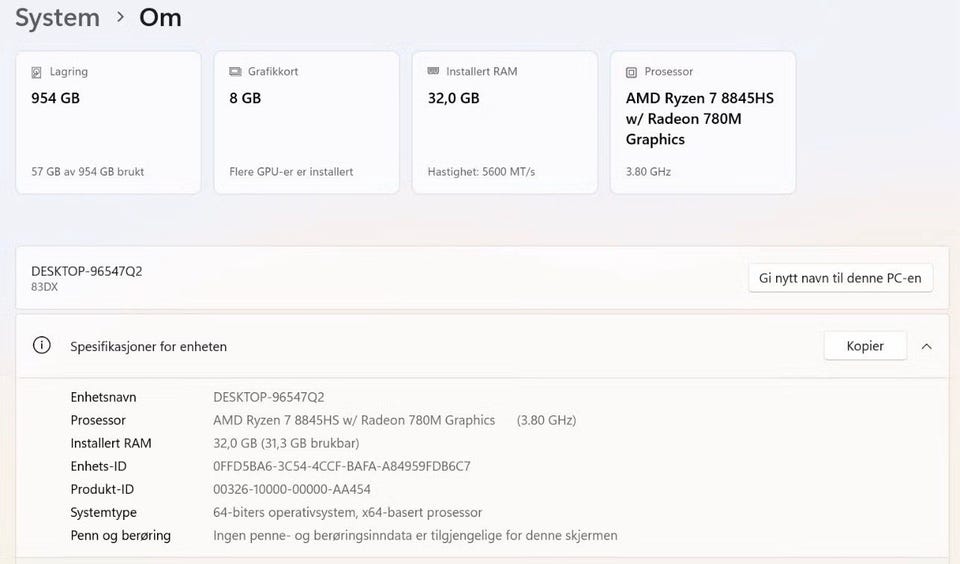The image size is (960, 564).
Task: Go back to System breadcrumb
Action: pos(57,18)
